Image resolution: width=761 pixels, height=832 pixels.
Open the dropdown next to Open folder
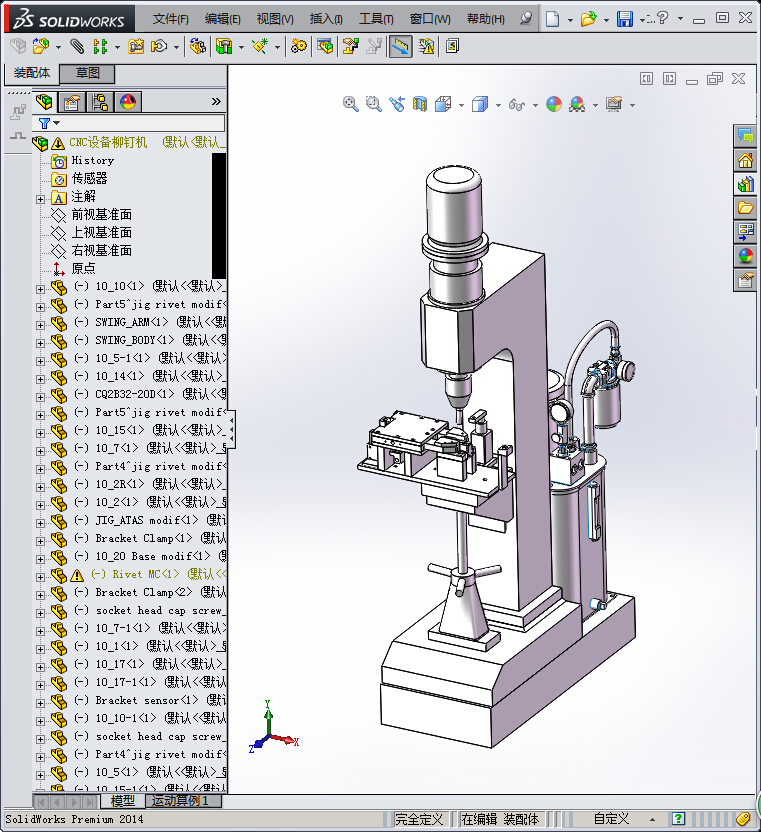[x=606, y=20]
